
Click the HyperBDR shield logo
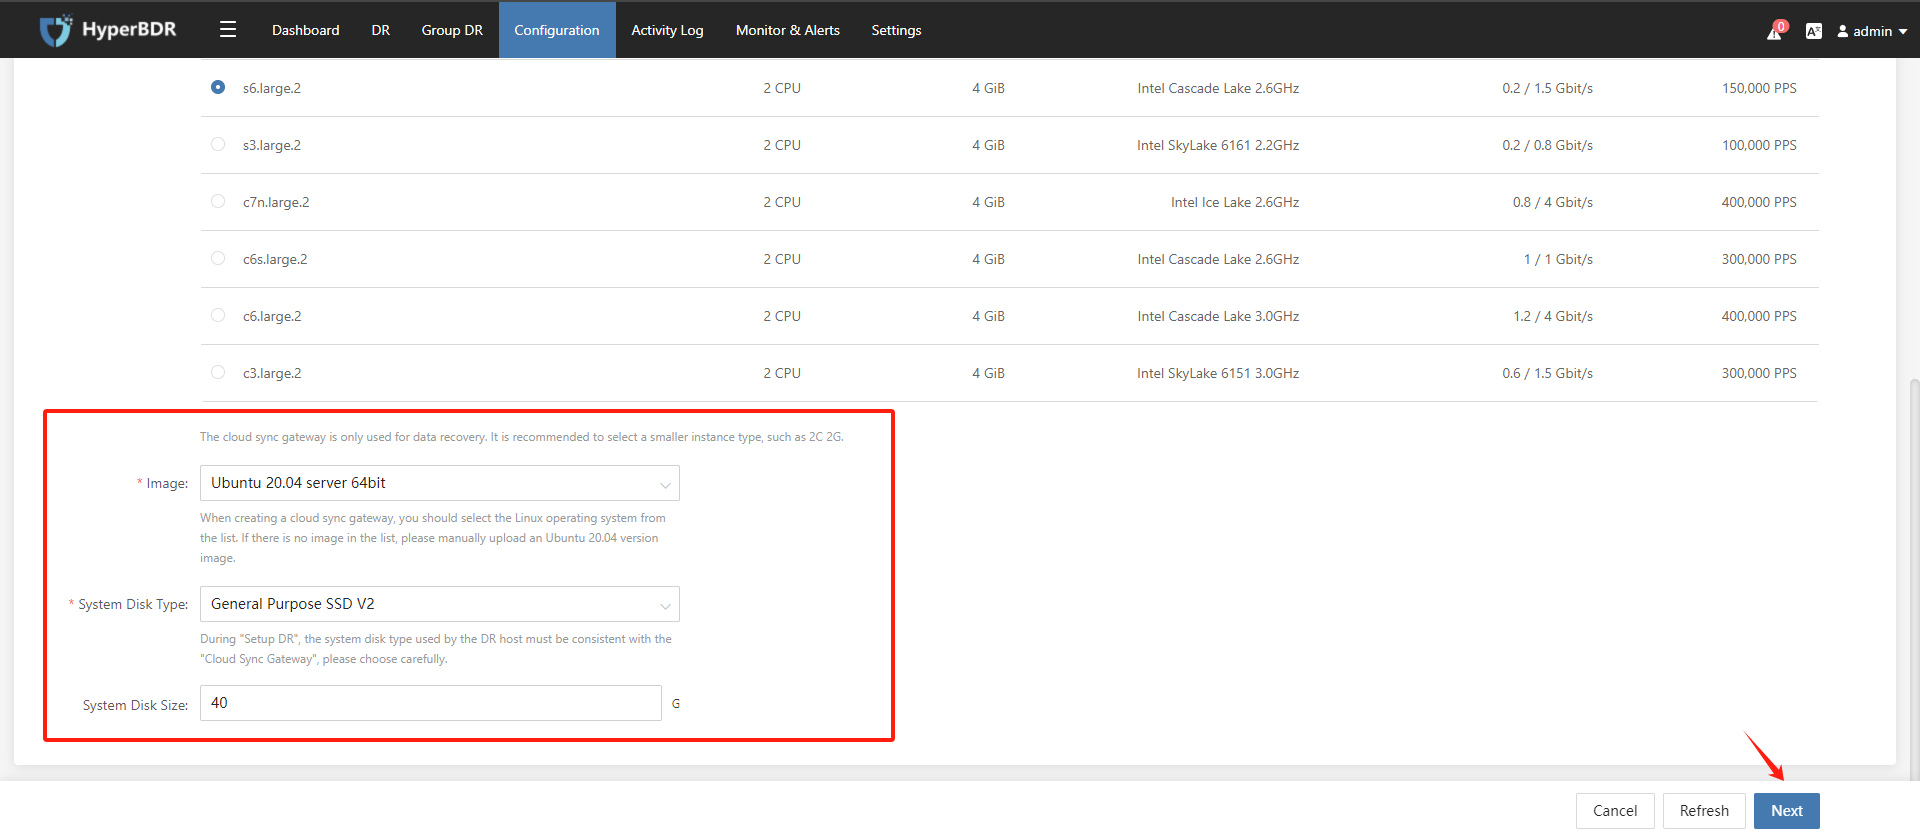pos(56,30)
